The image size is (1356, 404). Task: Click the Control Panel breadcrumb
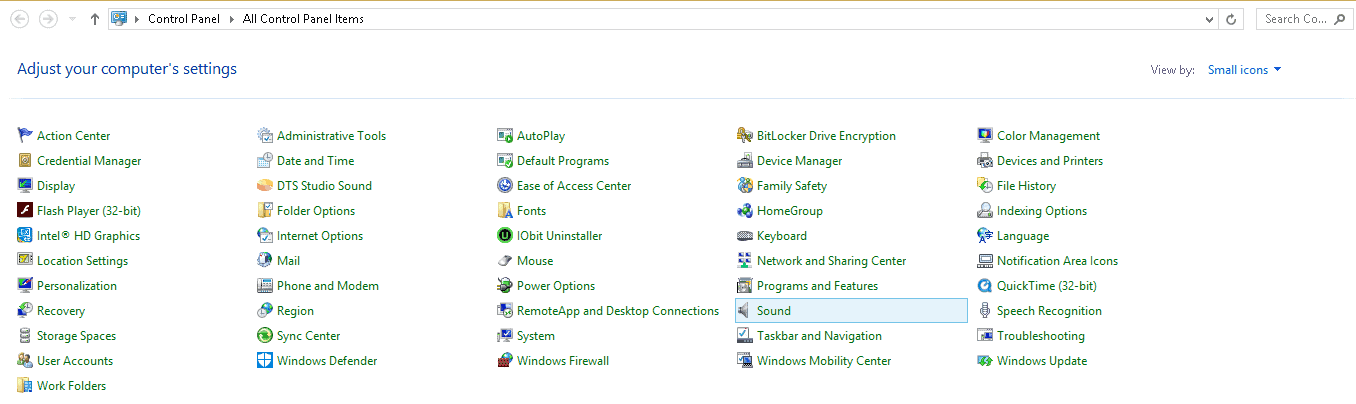185,19
